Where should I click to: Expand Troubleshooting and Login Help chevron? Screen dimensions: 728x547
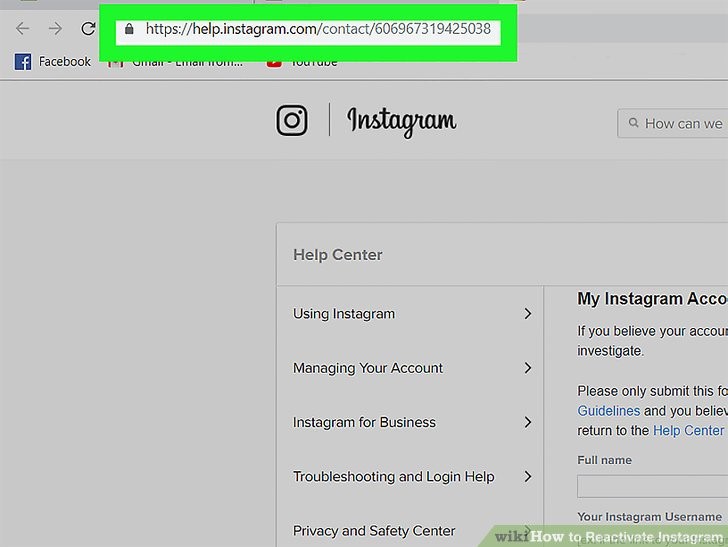[527, 477]
